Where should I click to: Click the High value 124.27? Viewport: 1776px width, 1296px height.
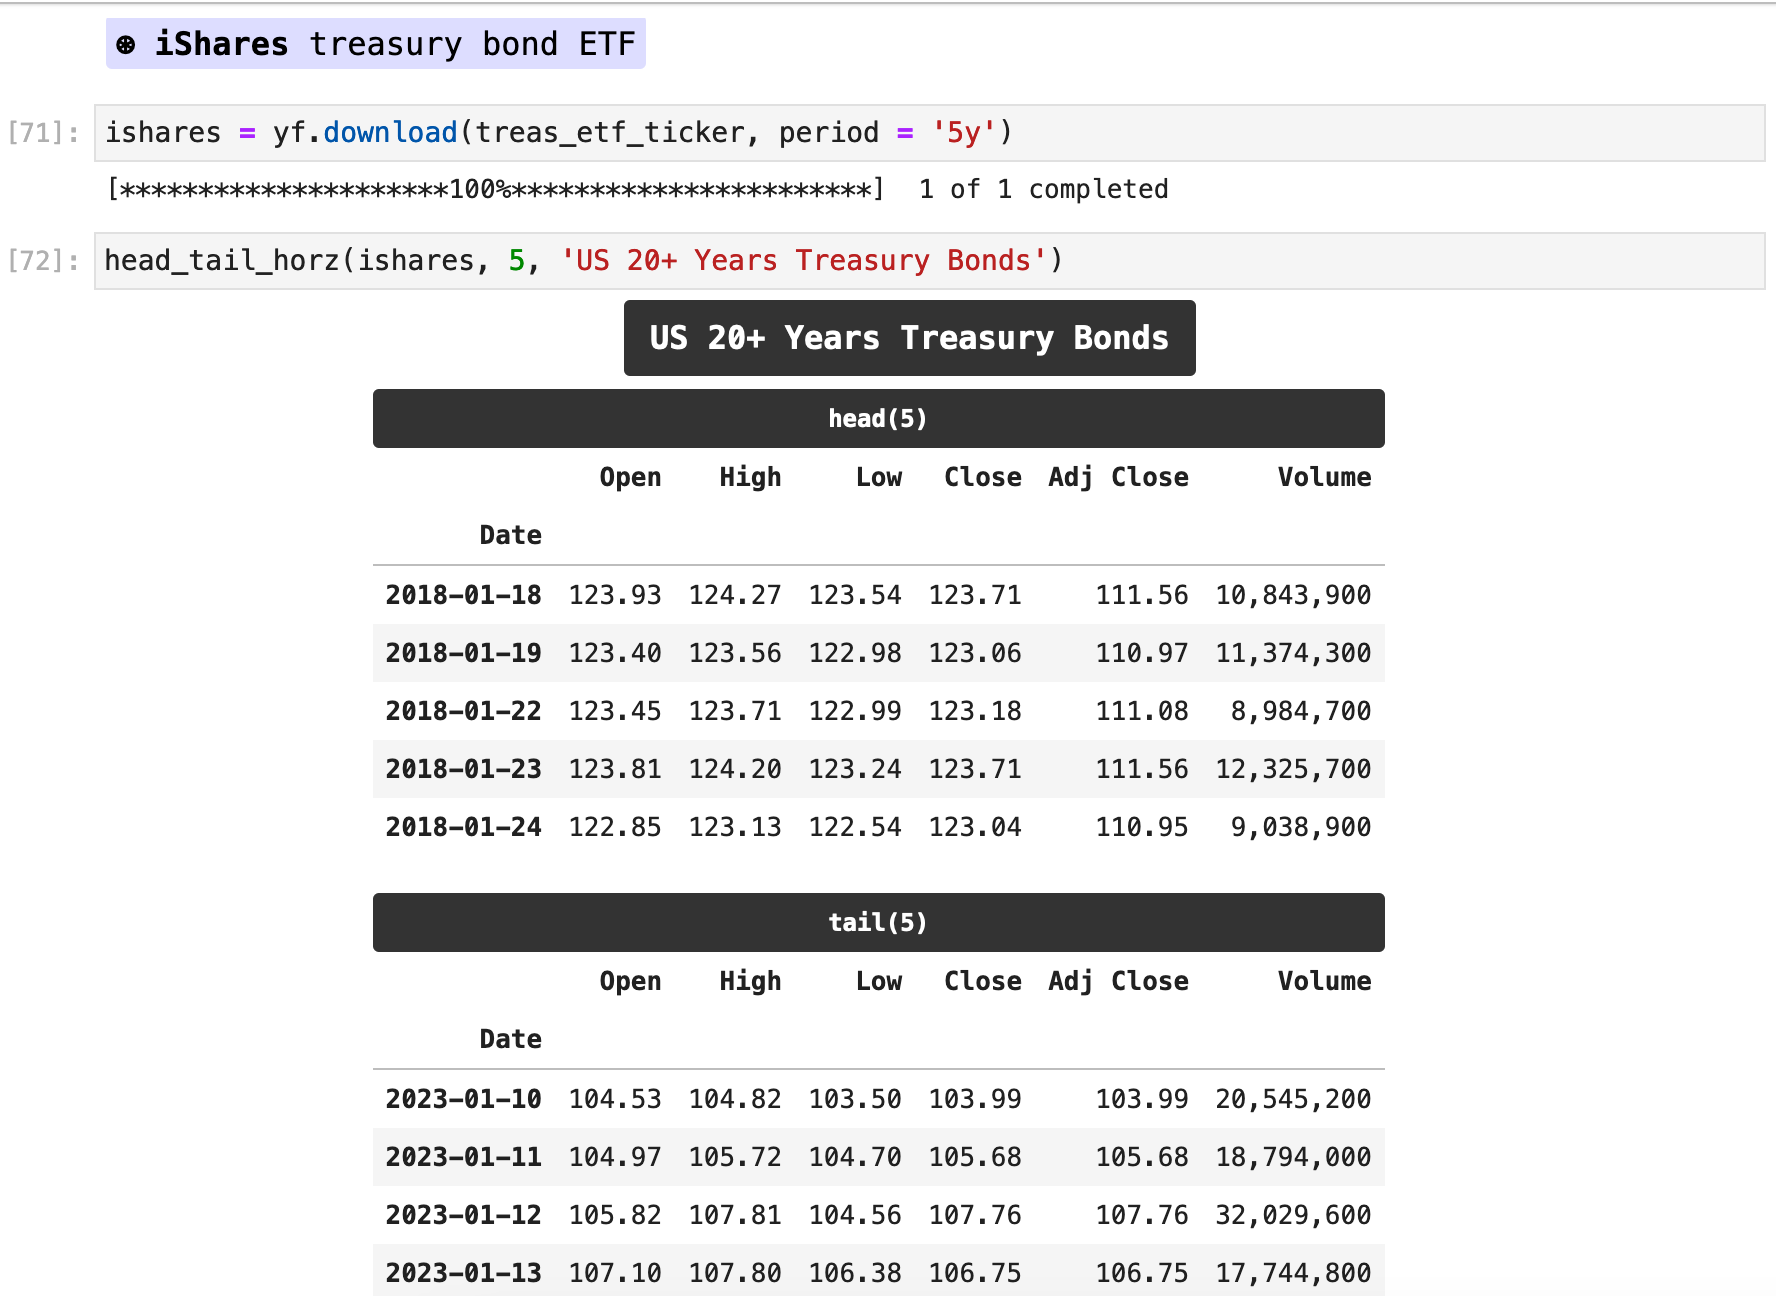[x=735, y=596]
